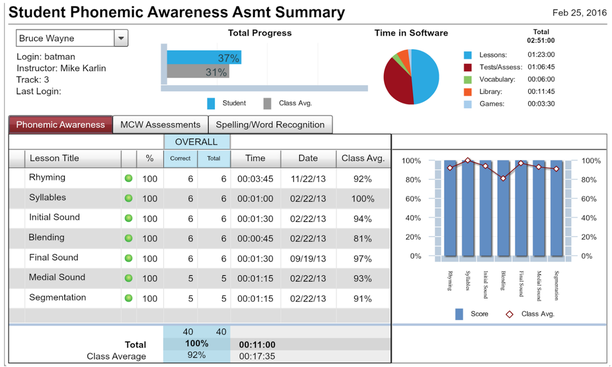The height and width of the screenshot is (367, 612).
Task: Click the 00:00:45 time for Blending
Action: (x=255, y=239)
